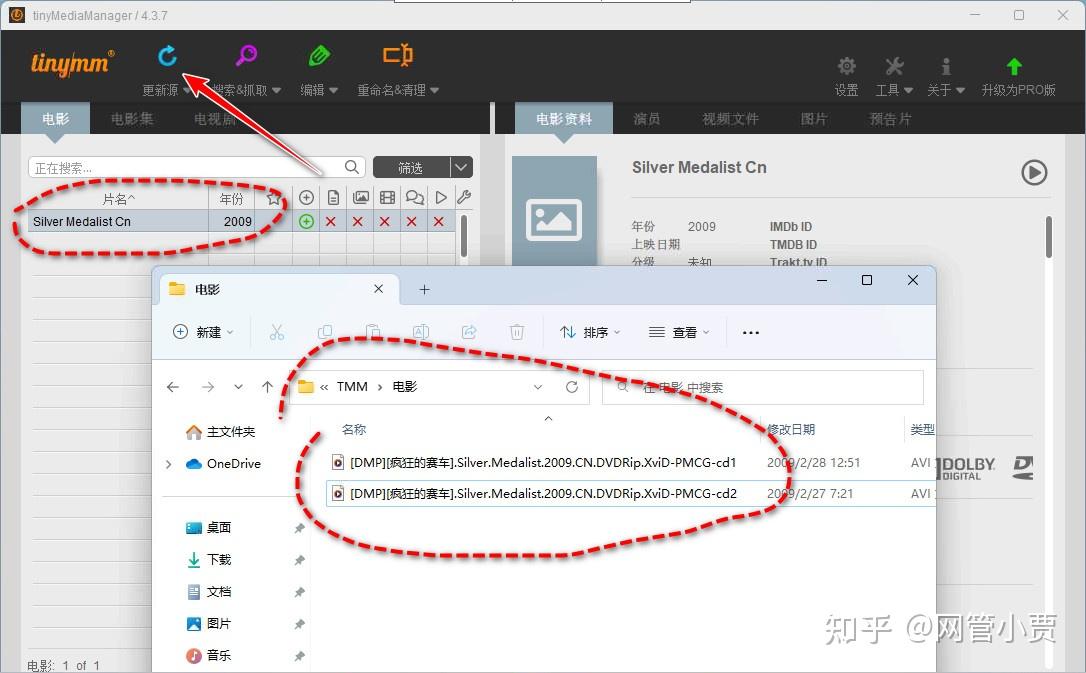Expand the OneDrive entry in Explorer sidebar
The height and width of the screenshot is (673, 1086).
[x=170, y=463]
